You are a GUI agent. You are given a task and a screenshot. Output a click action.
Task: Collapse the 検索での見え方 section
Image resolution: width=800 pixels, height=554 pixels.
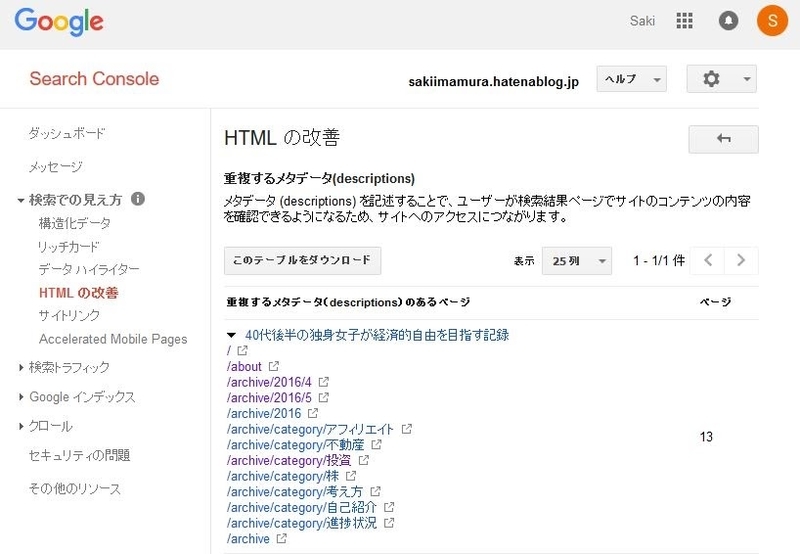tap(21, 200)
